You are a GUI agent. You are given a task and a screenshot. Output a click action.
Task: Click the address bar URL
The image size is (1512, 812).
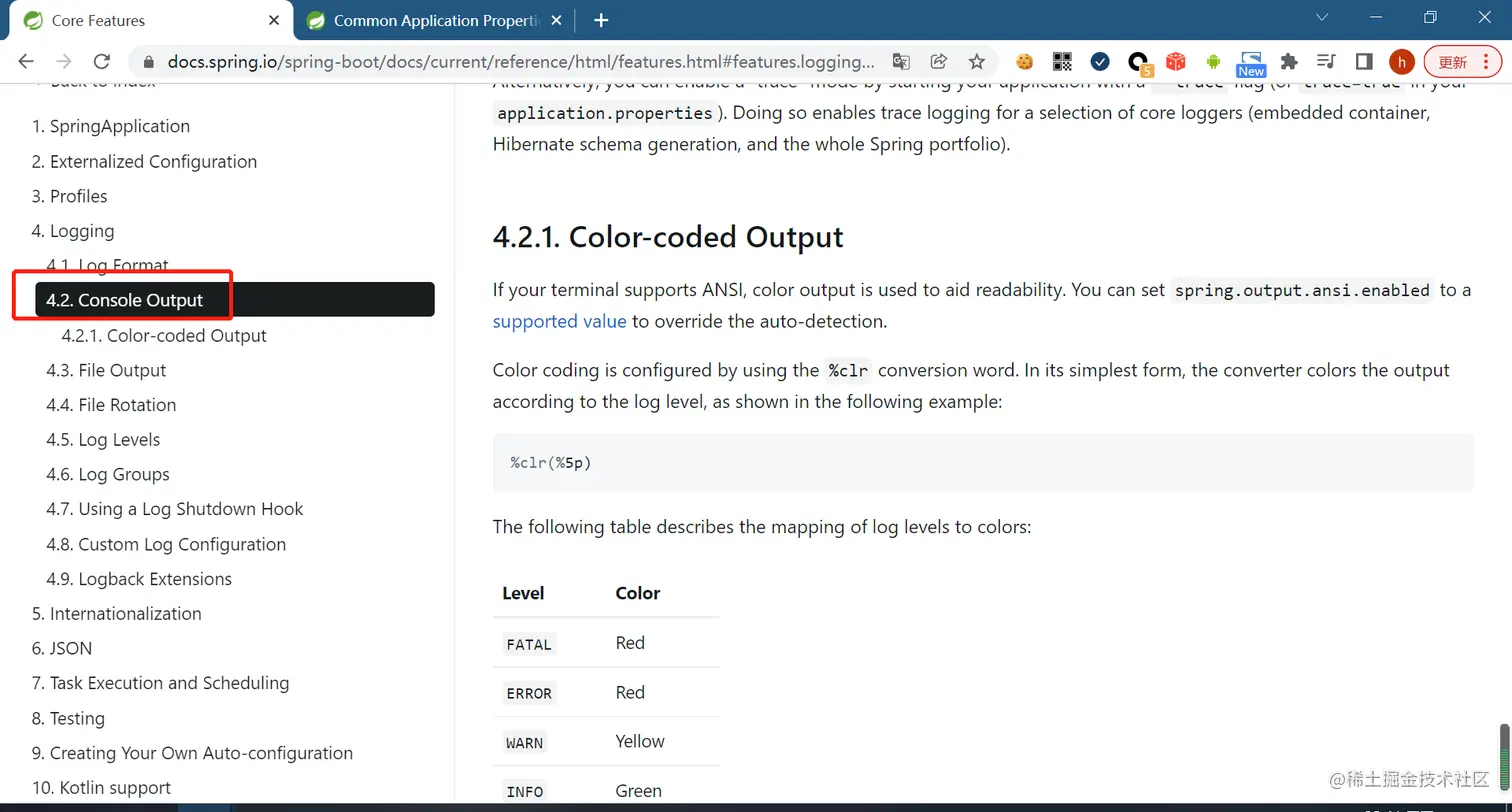(x=520, y=62)
